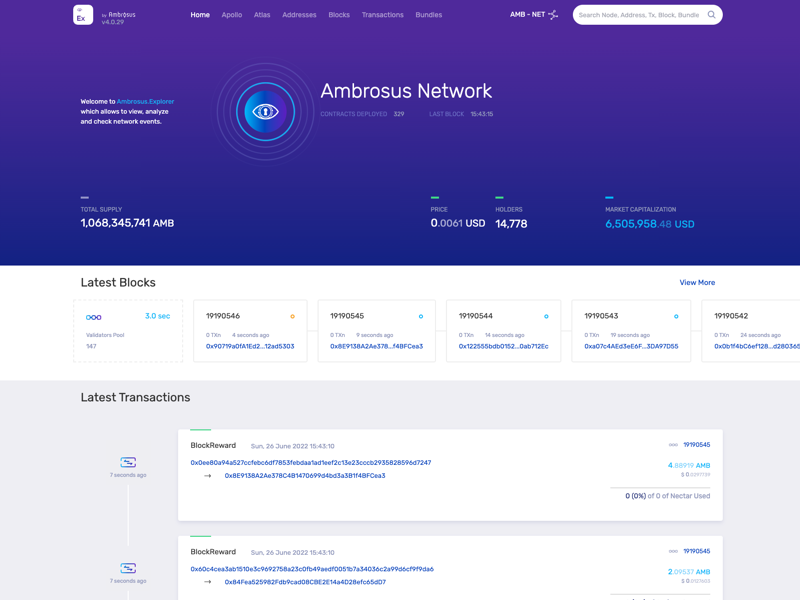This screenshot has width=800, height=600.
Task: Click the last block time 15:43:15
Action: tap(482, 114)
